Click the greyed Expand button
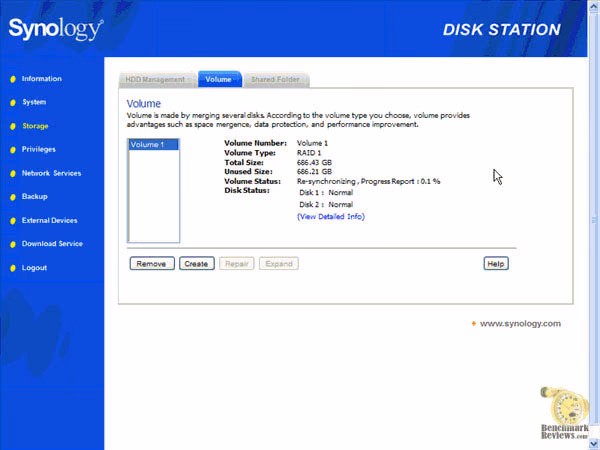Screen dimensions: 600x450 (279, 264)
